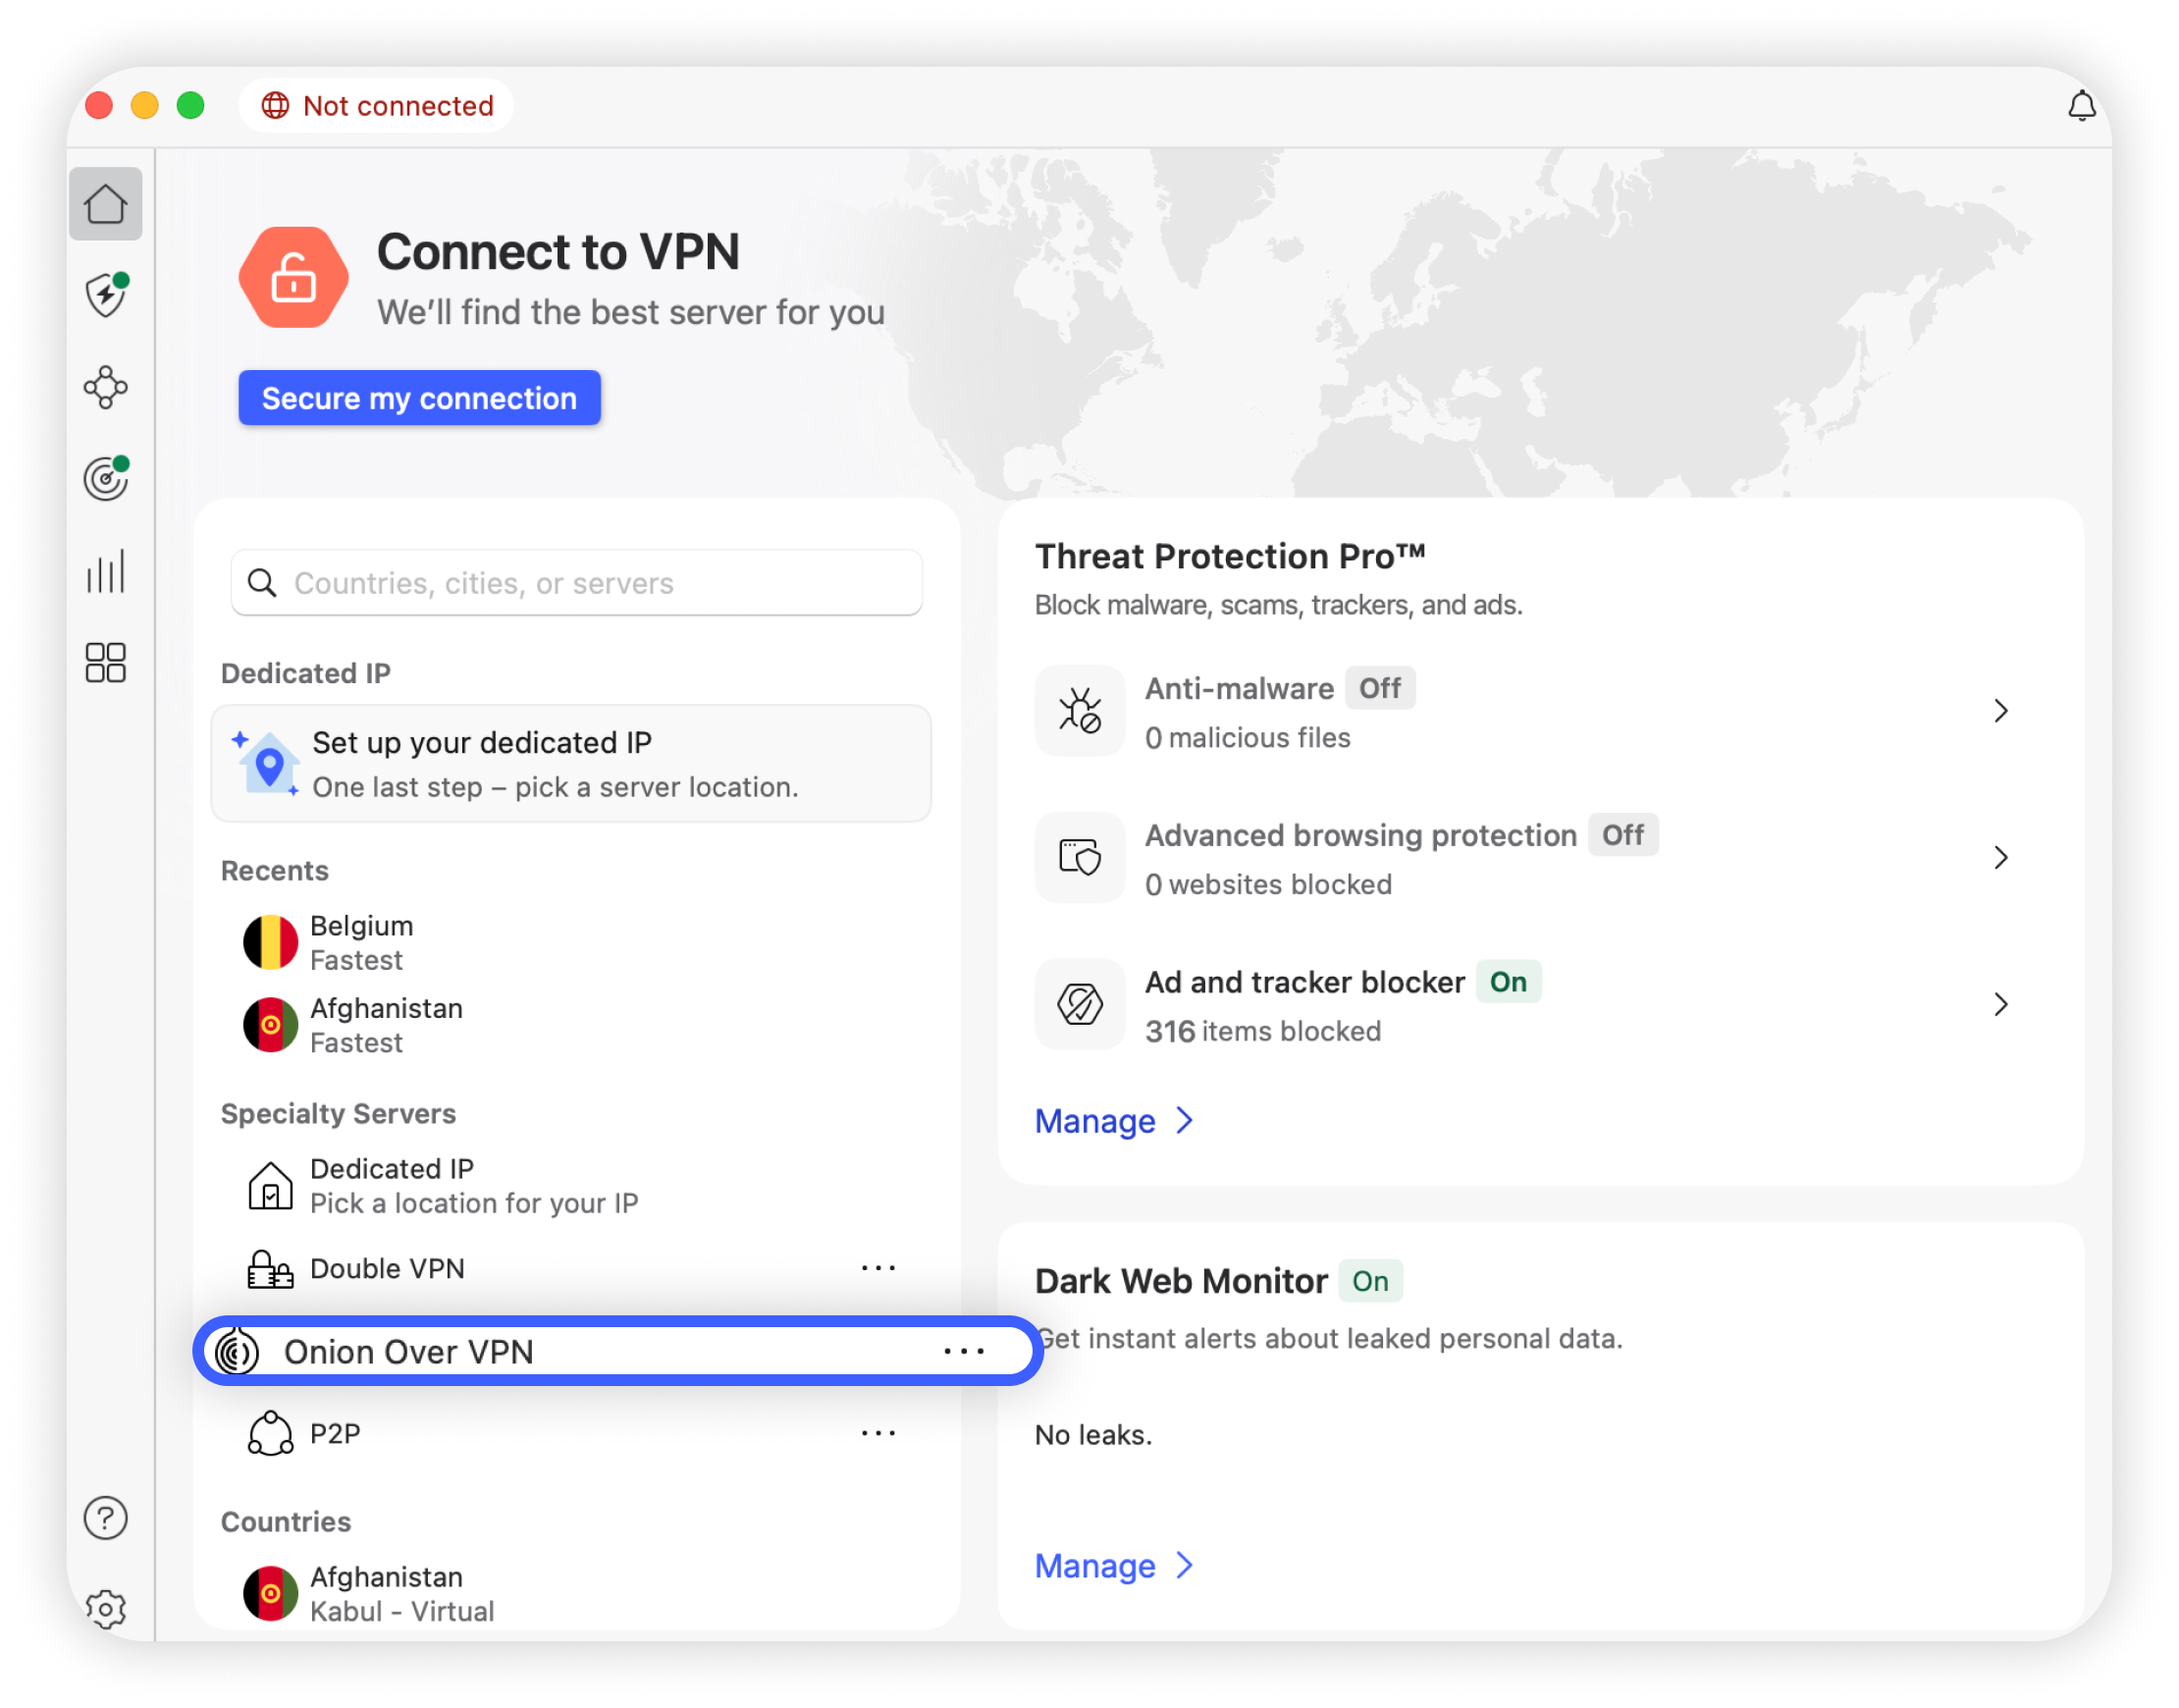The width and height of the screenshot is (2179, 1708).
Task: Select Belgium from Recents list
Action: click(360, 942)
